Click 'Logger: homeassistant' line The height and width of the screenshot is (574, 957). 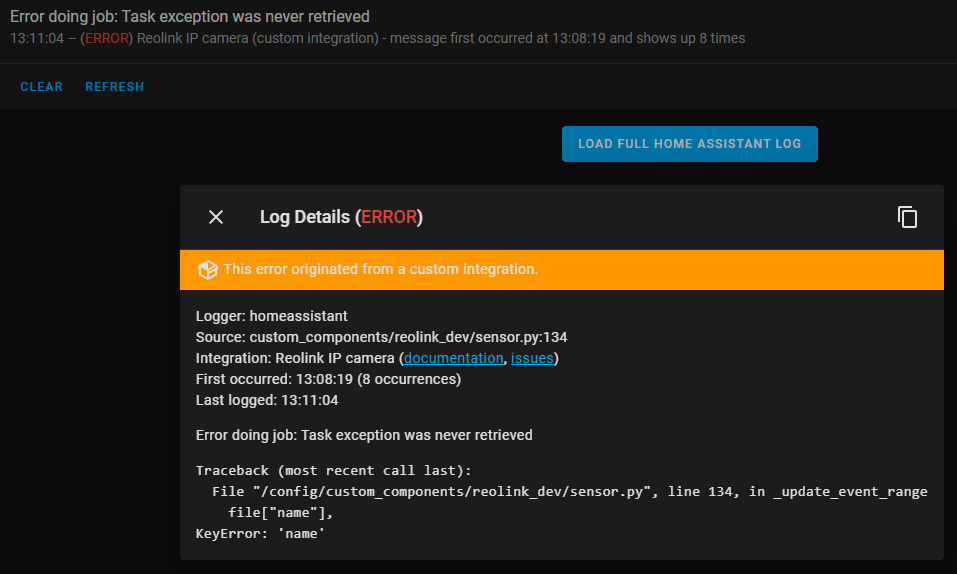[272, 316]
